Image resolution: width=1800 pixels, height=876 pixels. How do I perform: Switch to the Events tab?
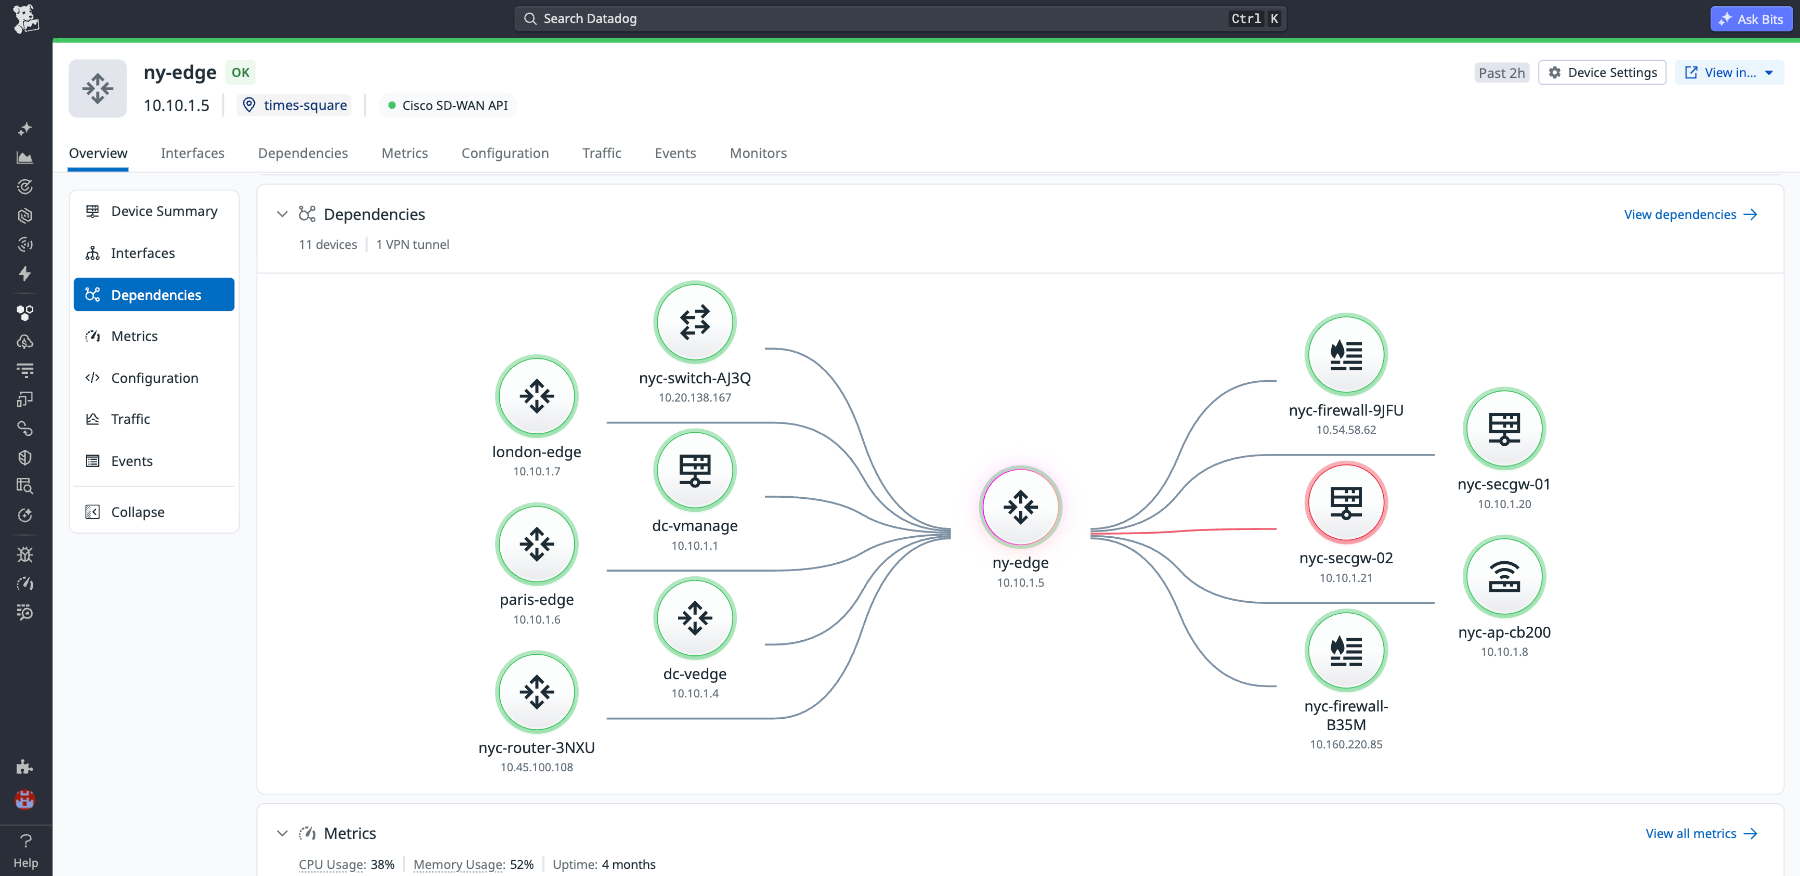(676, 153)
